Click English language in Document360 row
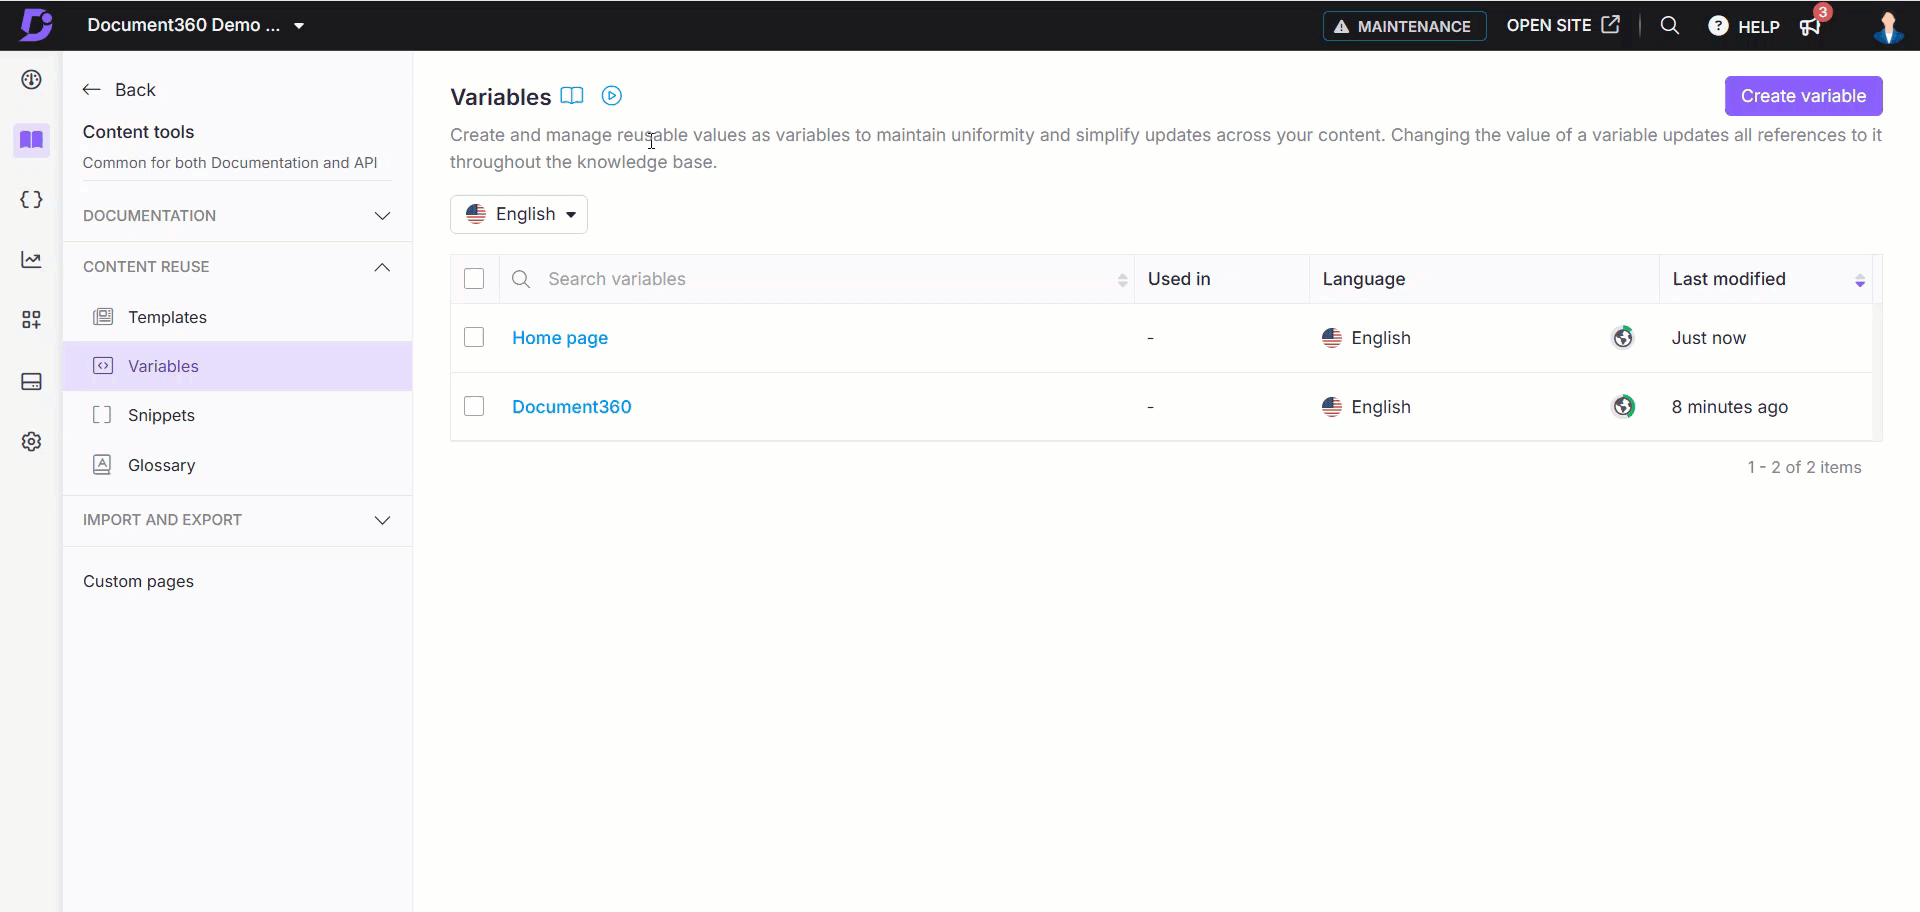The image size is (1920, 912). coord(1381,407)
